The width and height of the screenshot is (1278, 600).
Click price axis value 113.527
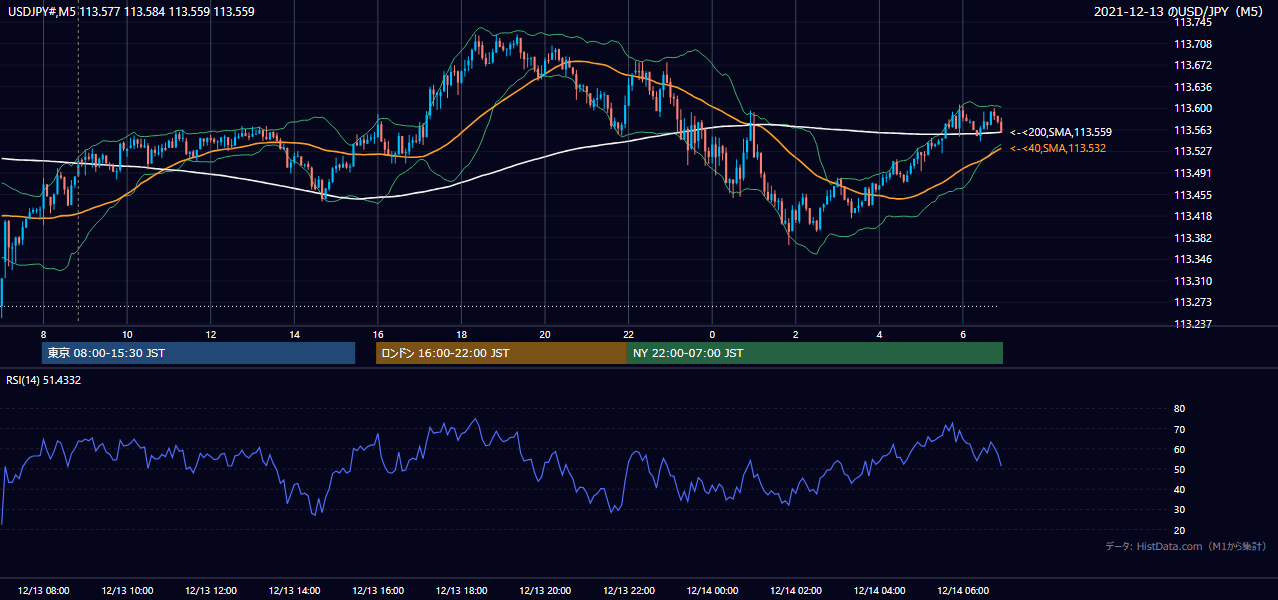[x=1192, y=152]
